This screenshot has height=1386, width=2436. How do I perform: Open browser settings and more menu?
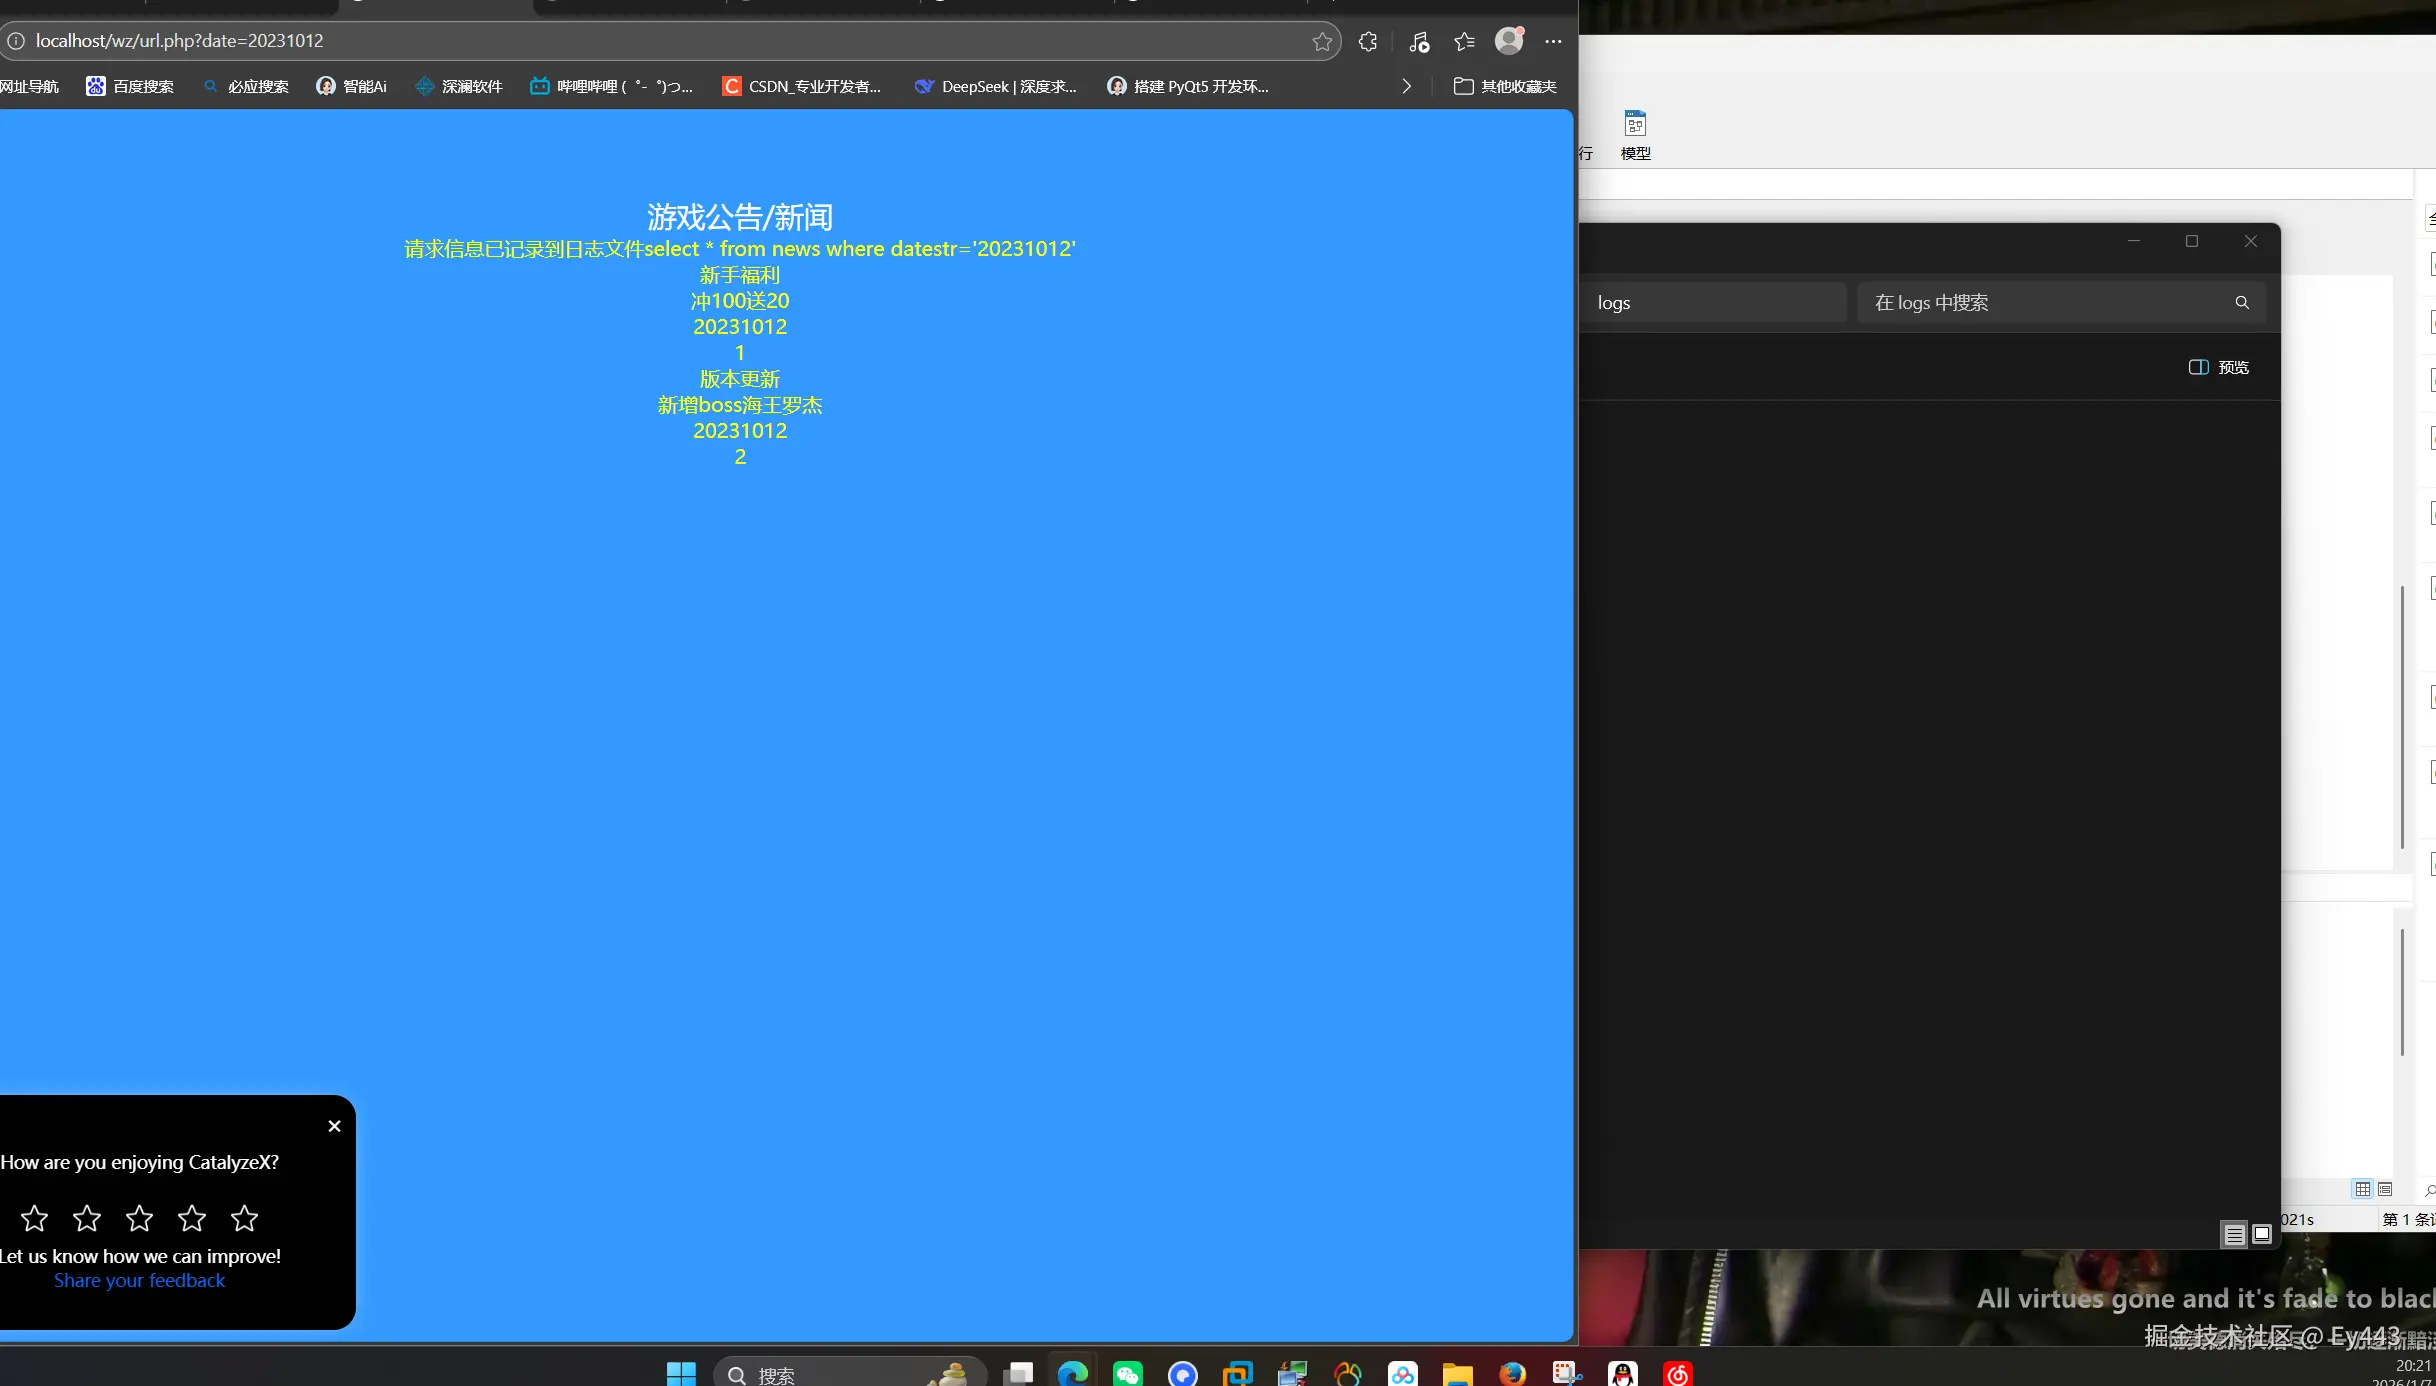pyautogui.click(x=1553, y=41)
